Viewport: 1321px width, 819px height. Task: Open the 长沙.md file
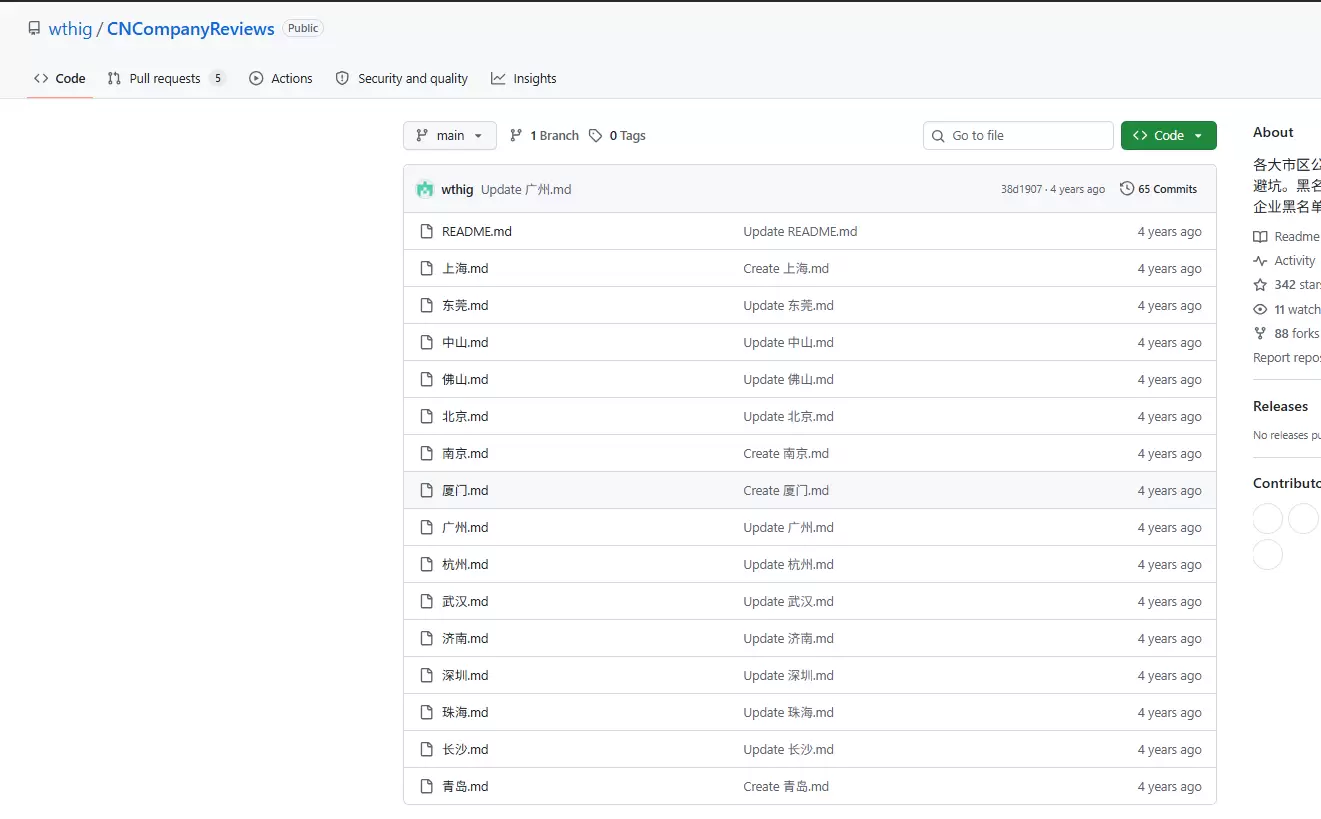pos(465,750)
